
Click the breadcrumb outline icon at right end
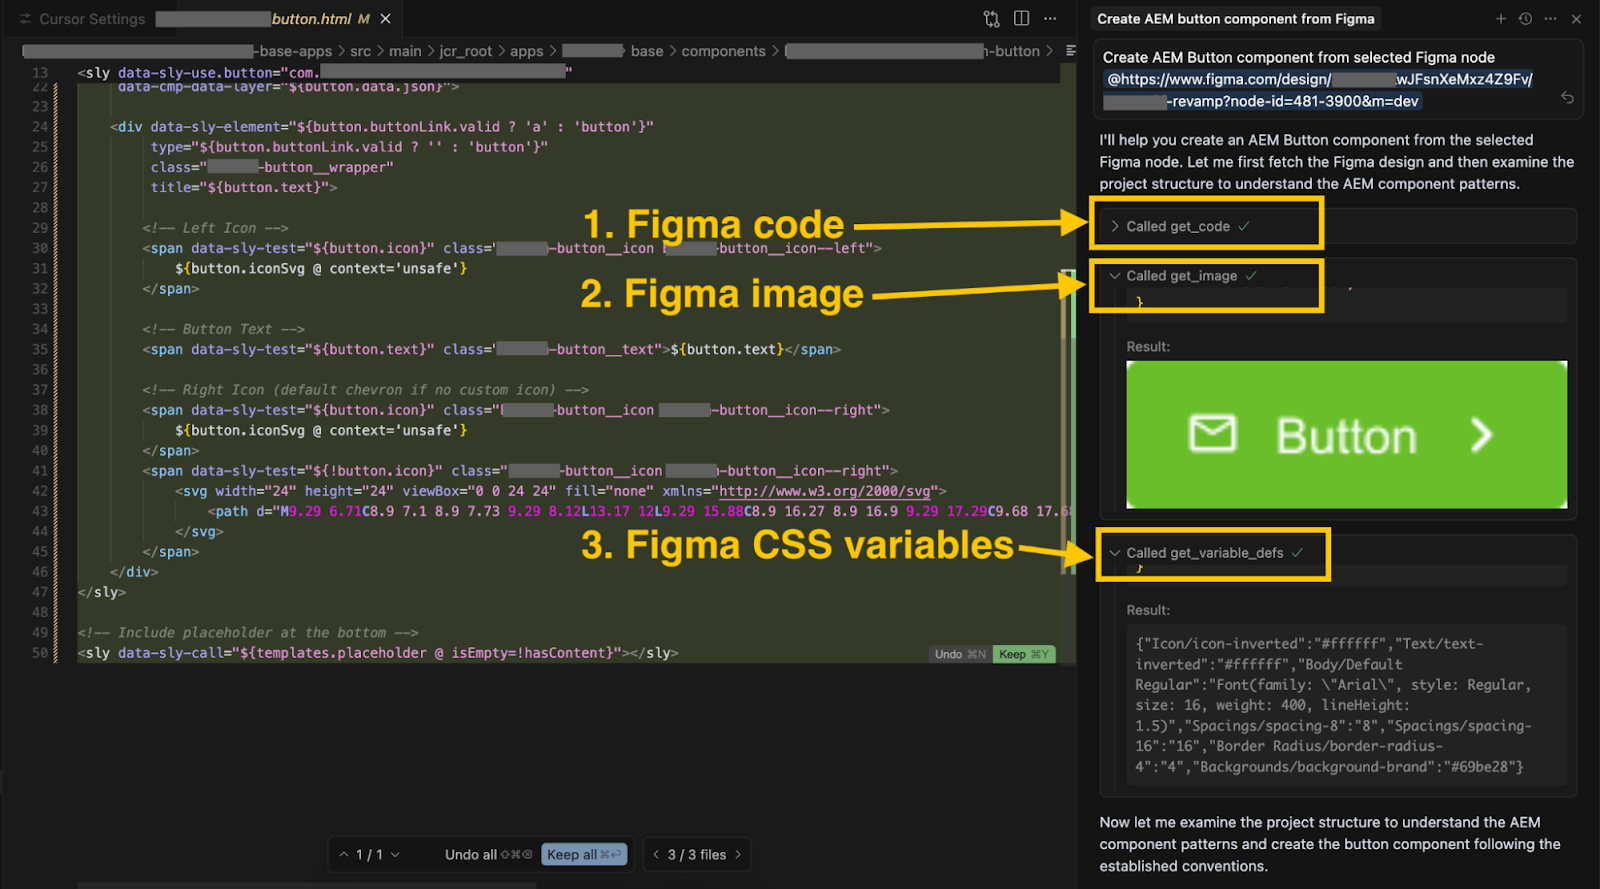pyautogui.click(x=1071, y=50)
